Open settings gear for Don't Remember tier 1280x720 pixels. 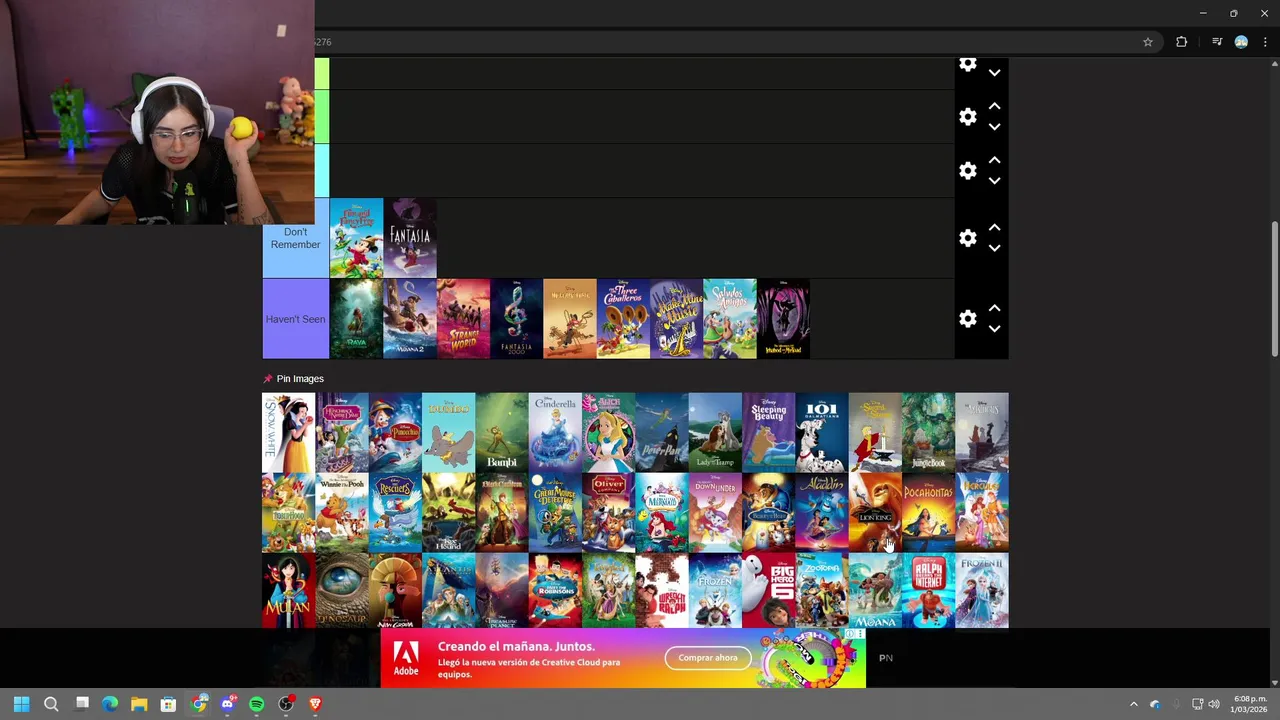point(967,238)
